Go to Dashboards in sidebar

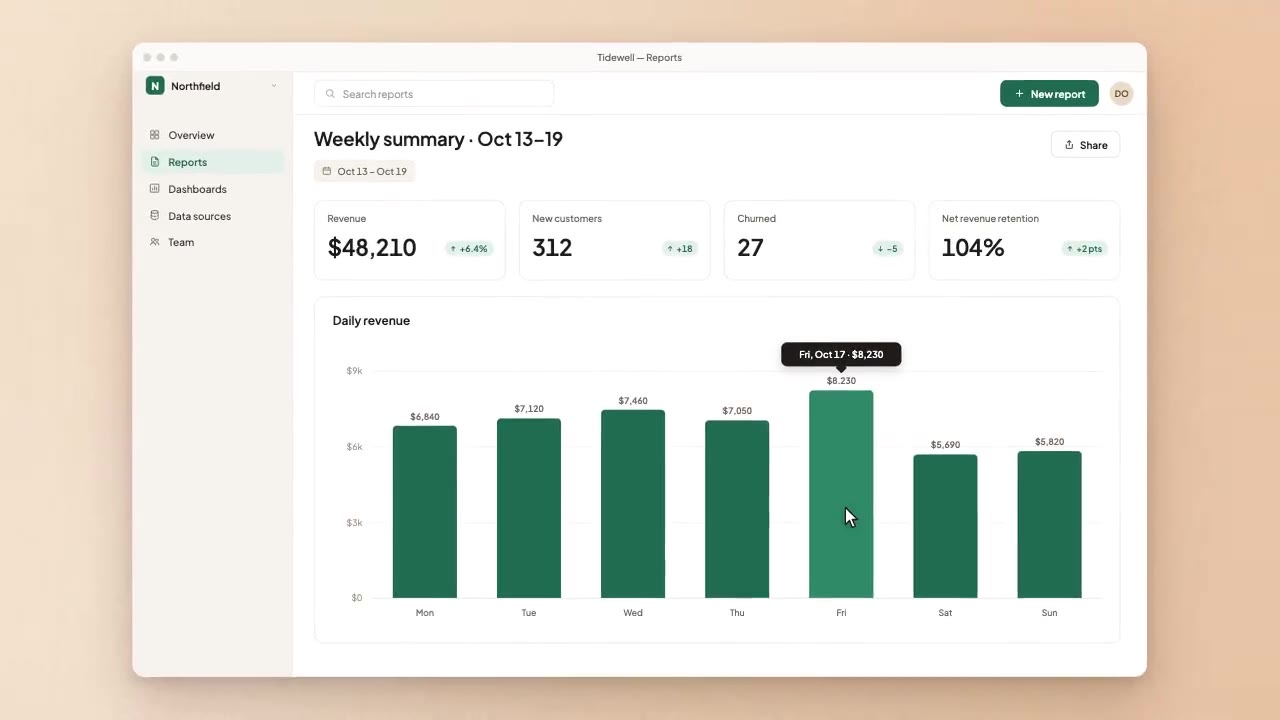coord(212,189)
